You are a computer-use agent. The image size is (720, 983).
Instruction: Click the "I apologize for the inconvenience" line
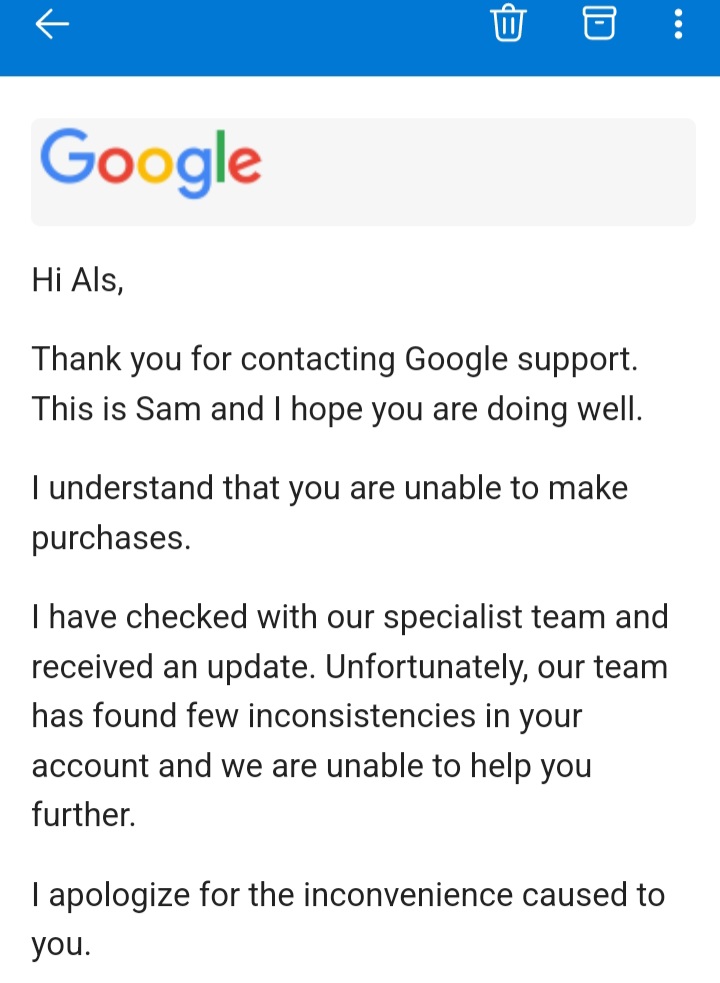pos(348,894)
